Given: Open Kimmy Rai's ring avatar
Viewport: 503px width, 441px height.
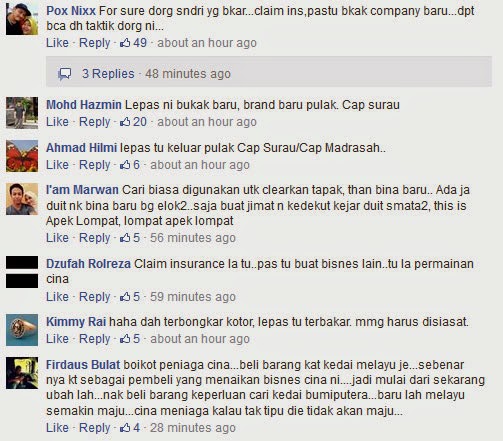Looking at the screenshot, I should [22, 330].
